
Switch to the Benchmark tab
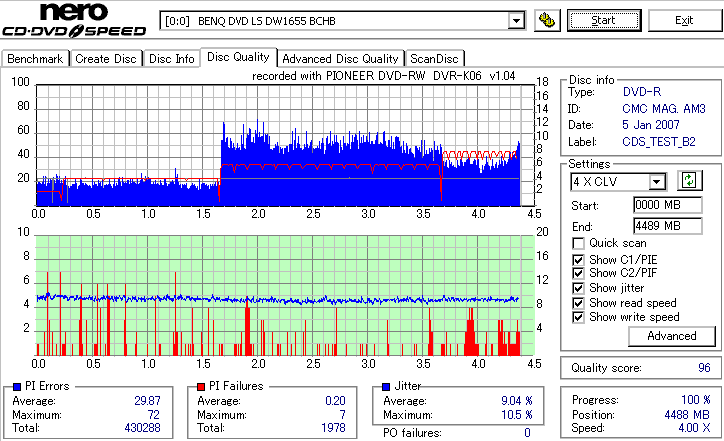(35, 59)
